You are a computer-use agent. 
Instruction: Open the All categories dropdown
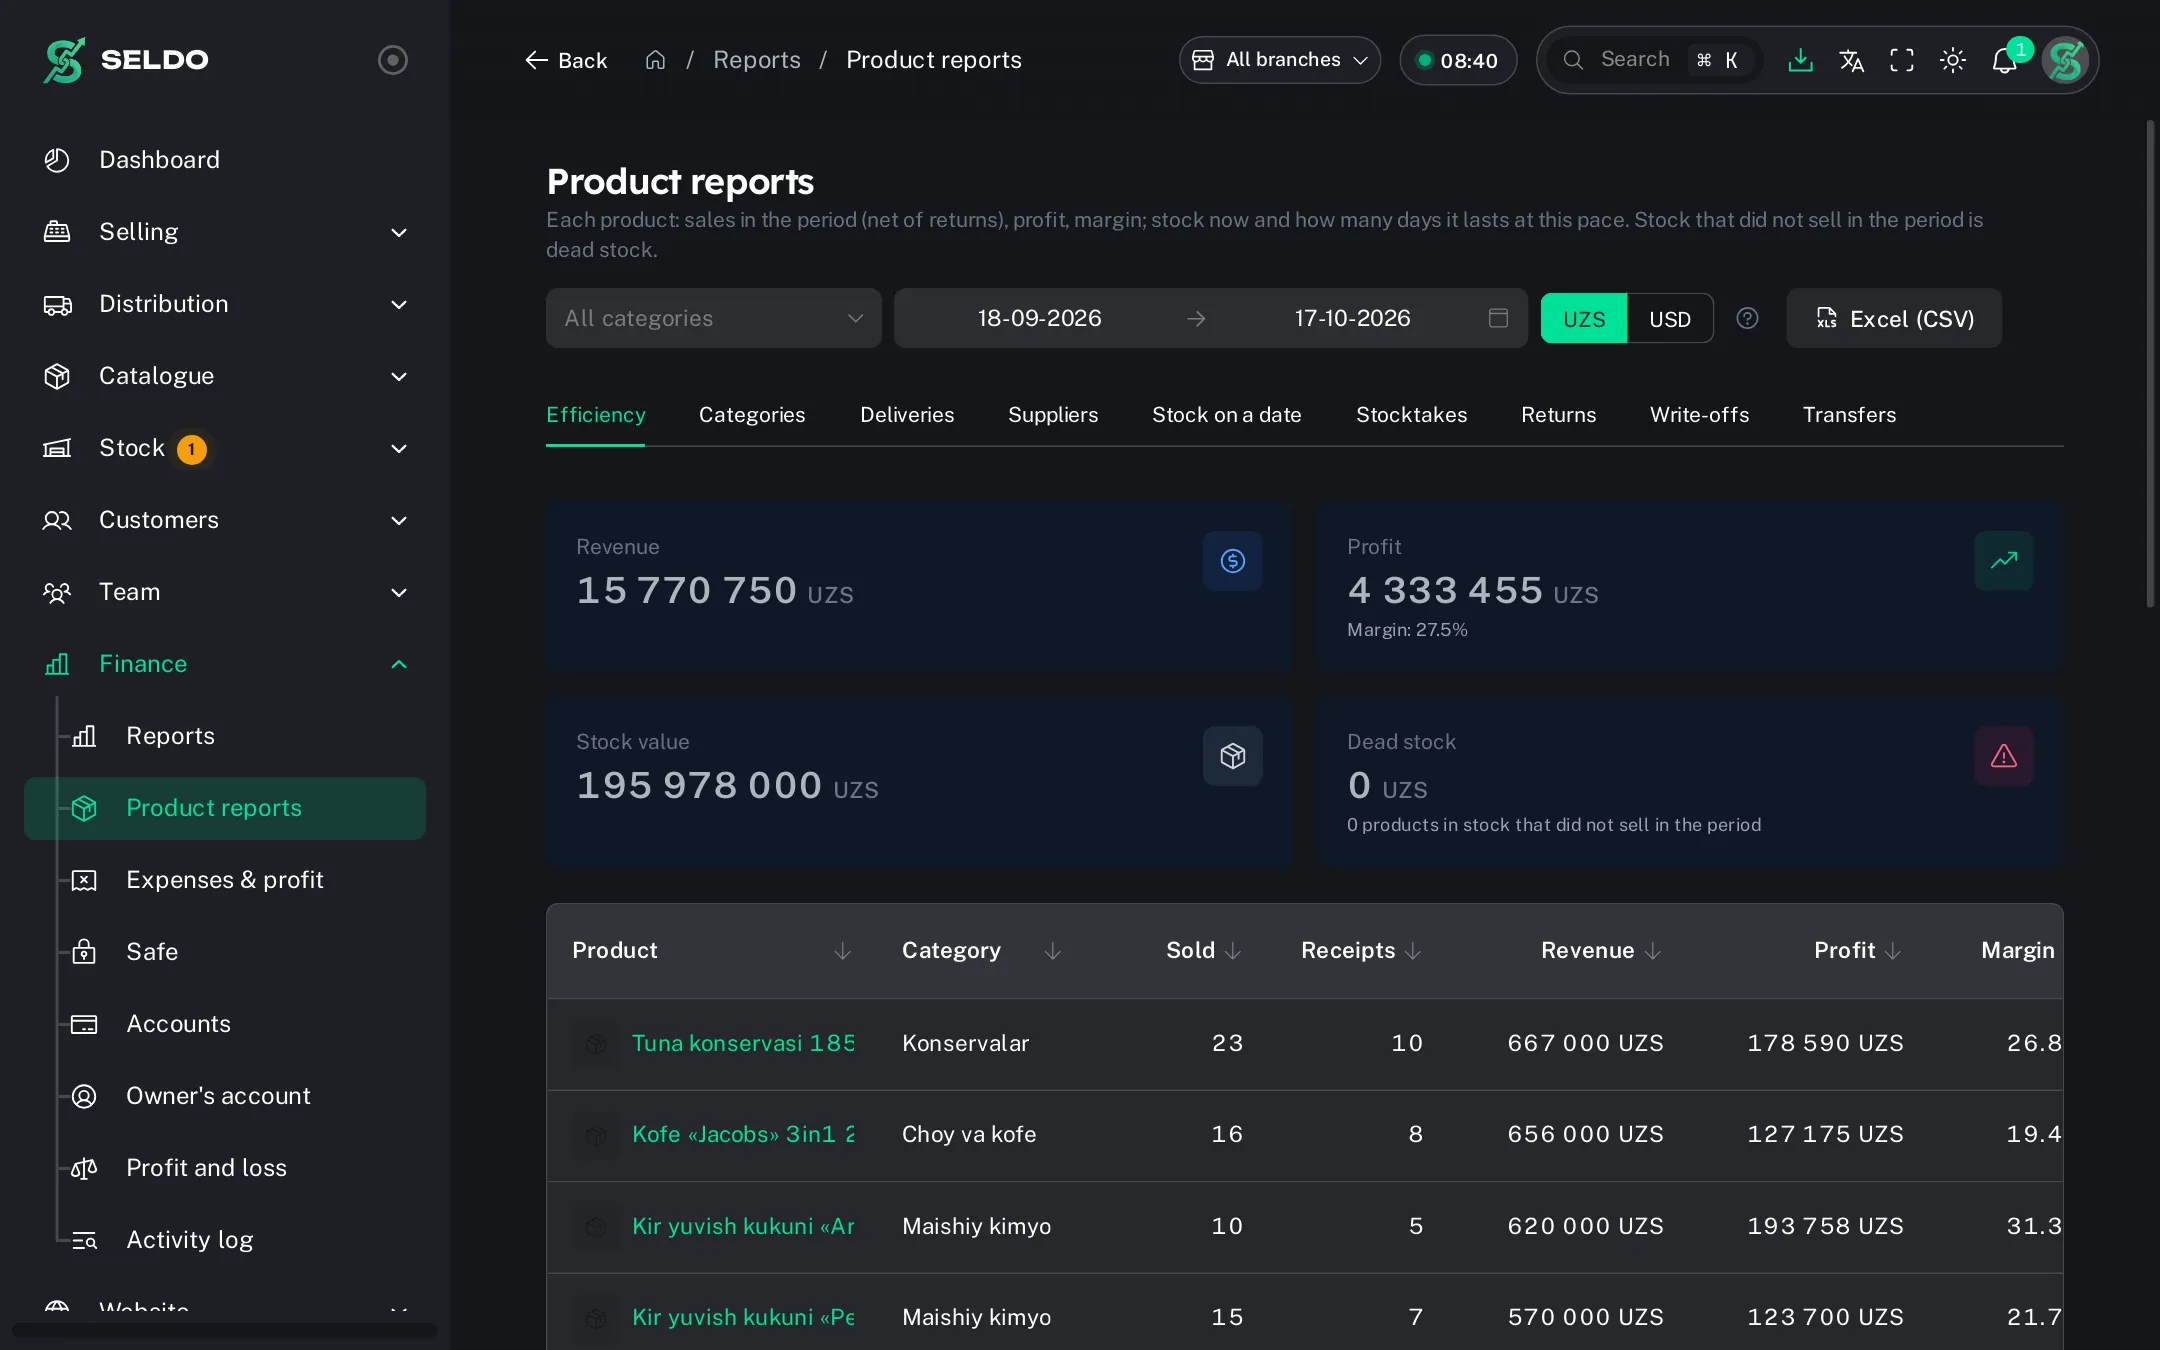coord(713,318)
